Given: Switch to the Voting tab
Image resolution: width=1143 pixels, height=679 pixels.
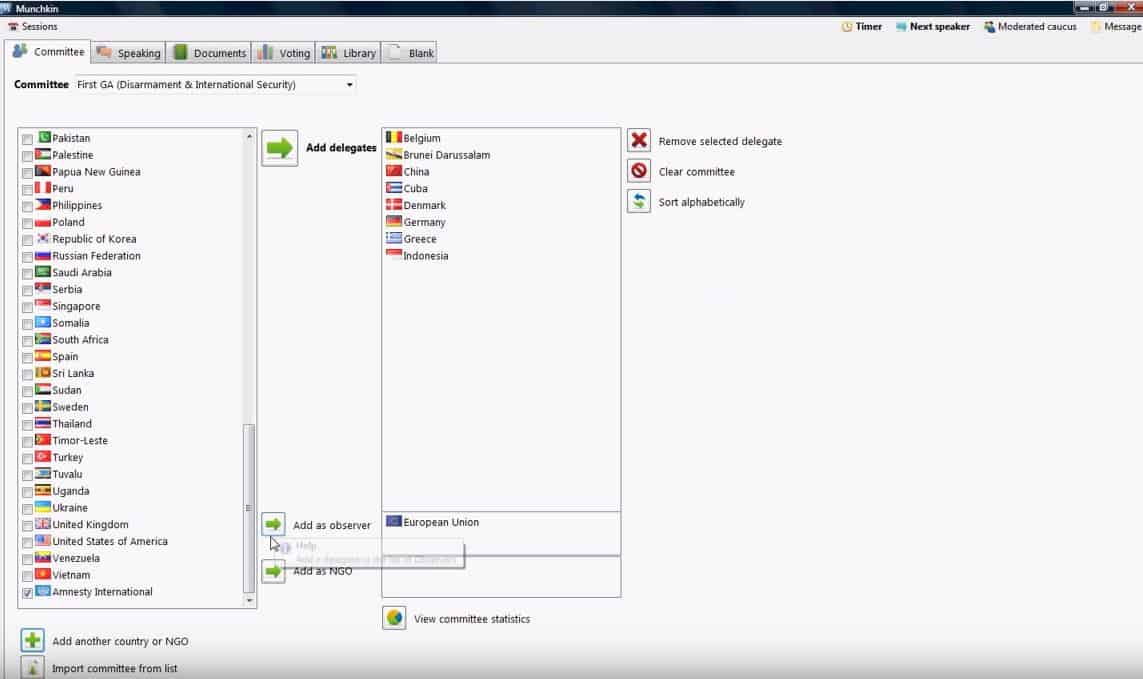Looking at the screenshot, I should click(x=283, y=53).
